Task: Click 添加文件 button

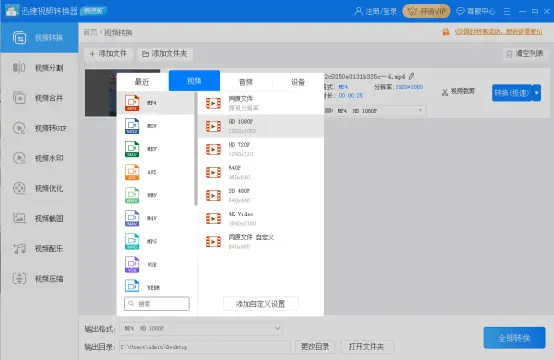Action: point(108,54)
